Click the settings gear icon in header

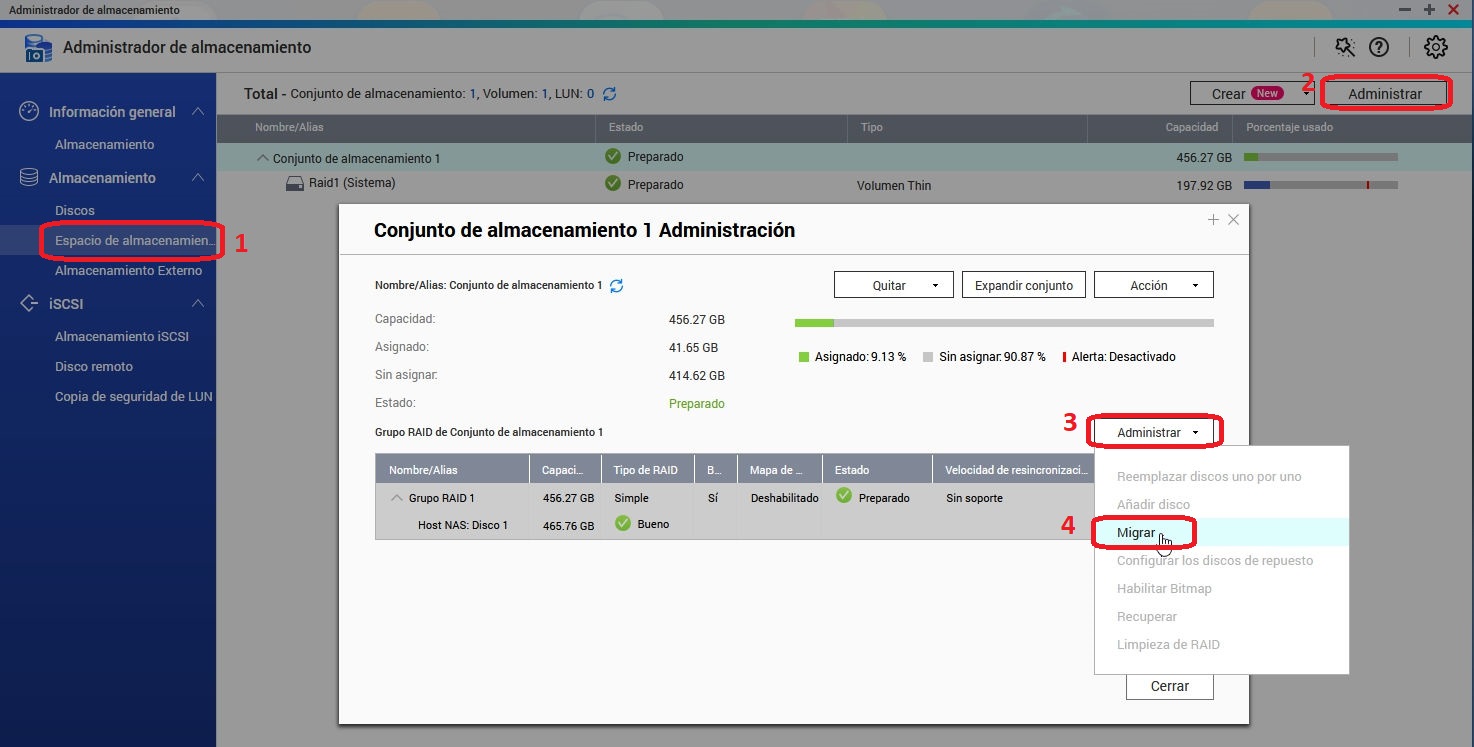1436,47
